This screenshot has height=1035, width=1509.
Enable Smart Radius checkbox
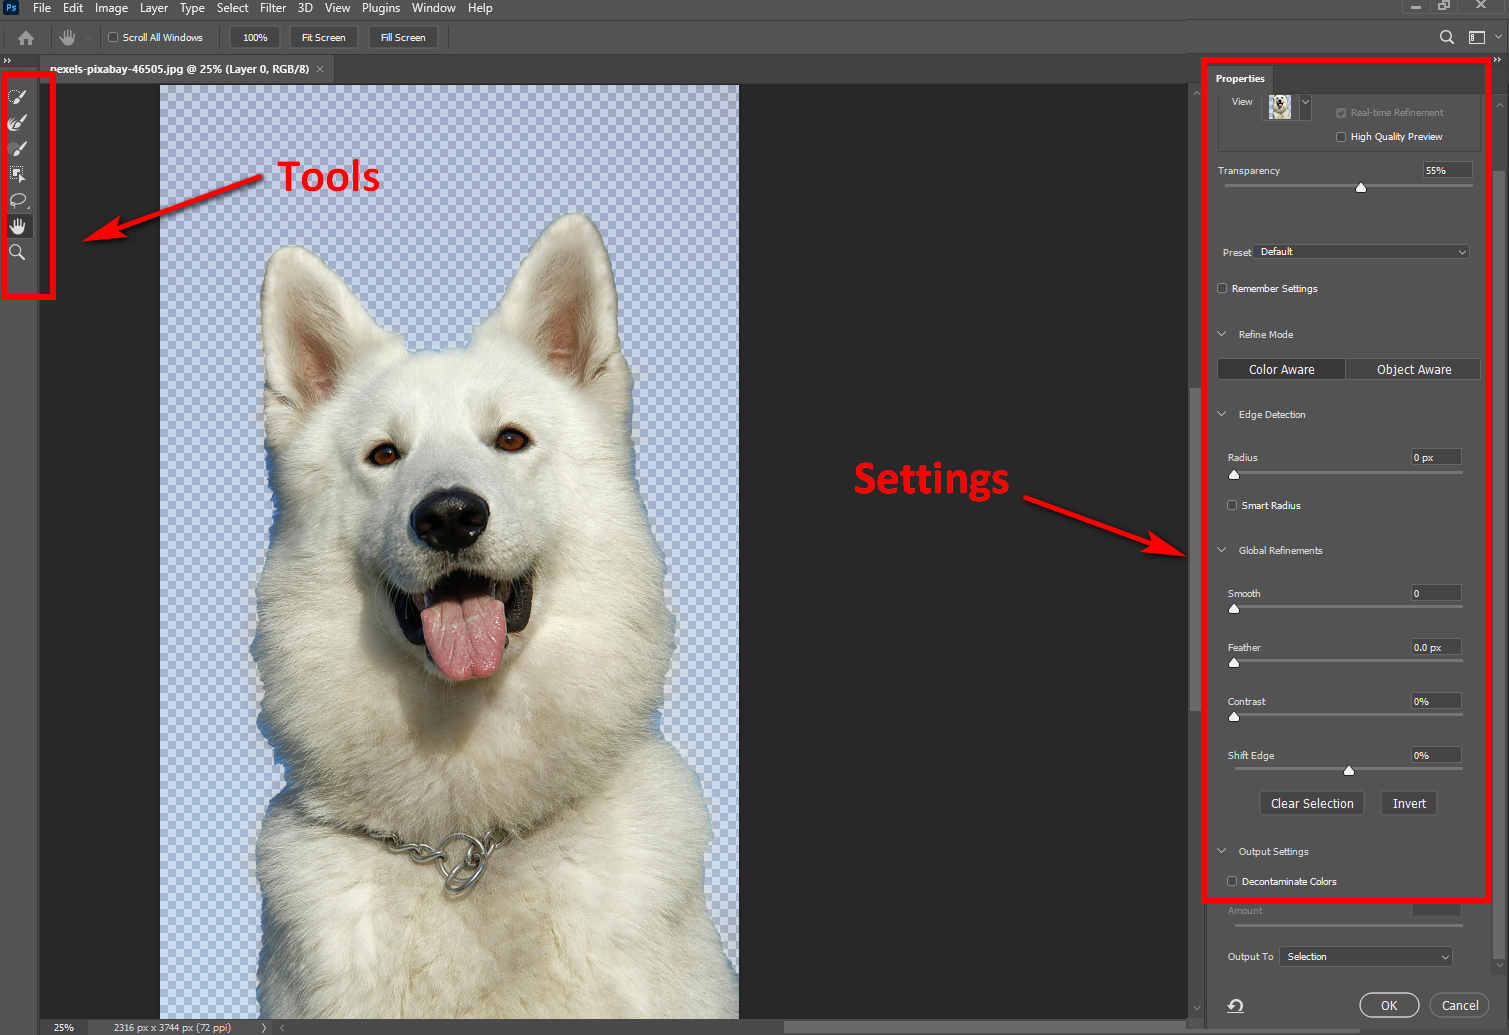[x=1232, y=505]
